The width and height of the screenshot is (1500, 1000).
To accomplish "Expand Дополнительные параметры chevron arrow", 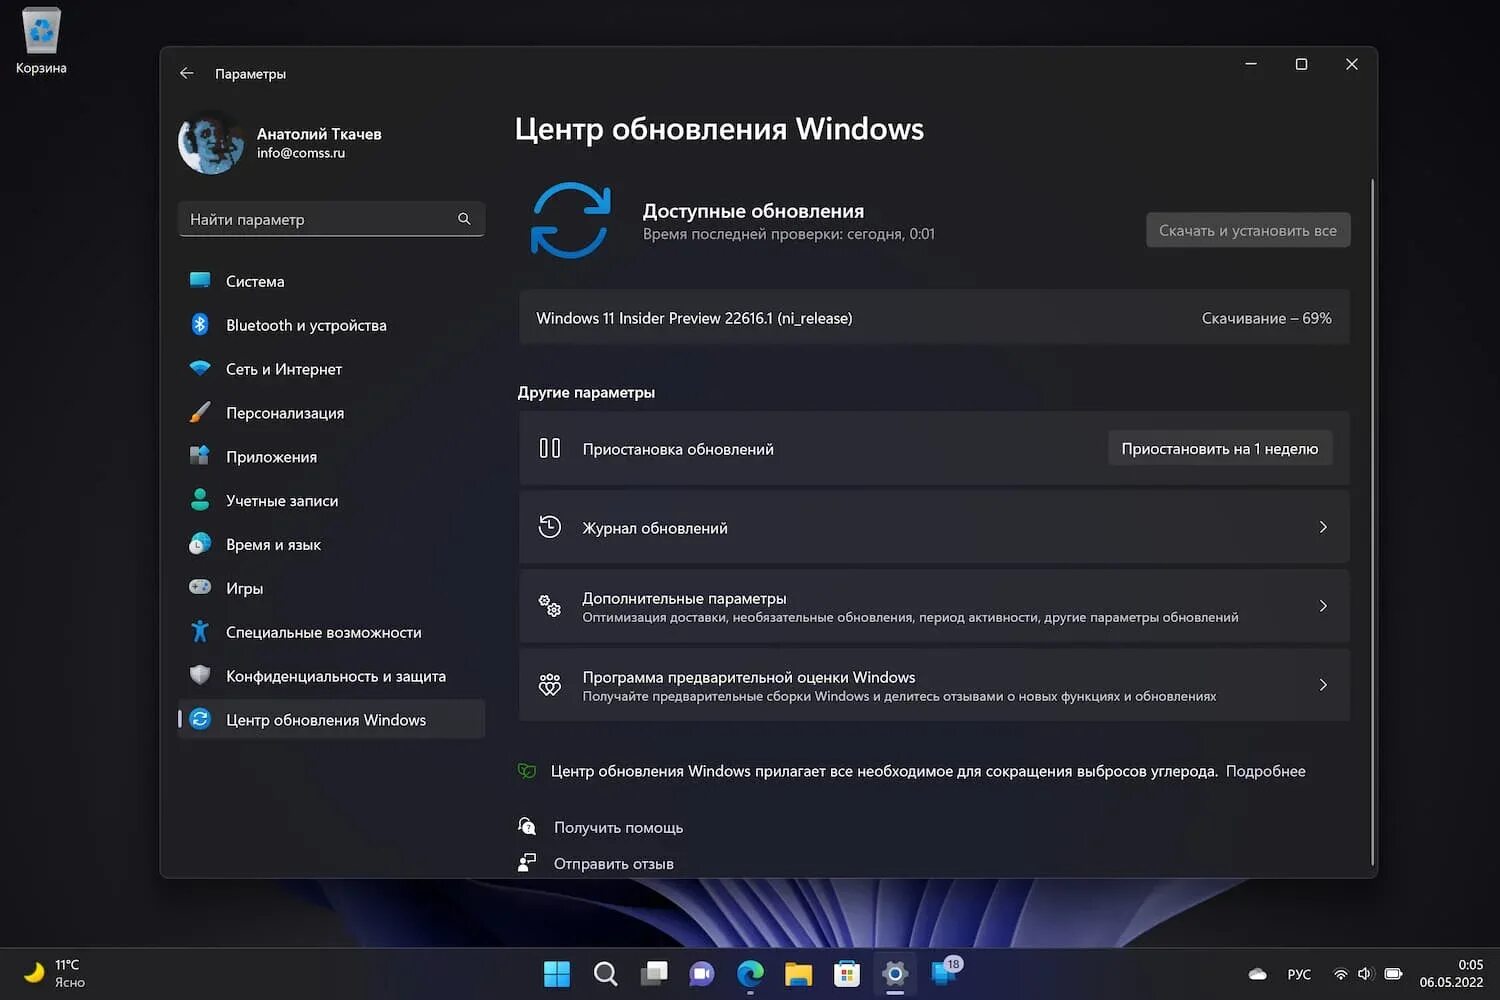I will [x=1323, y=606].
